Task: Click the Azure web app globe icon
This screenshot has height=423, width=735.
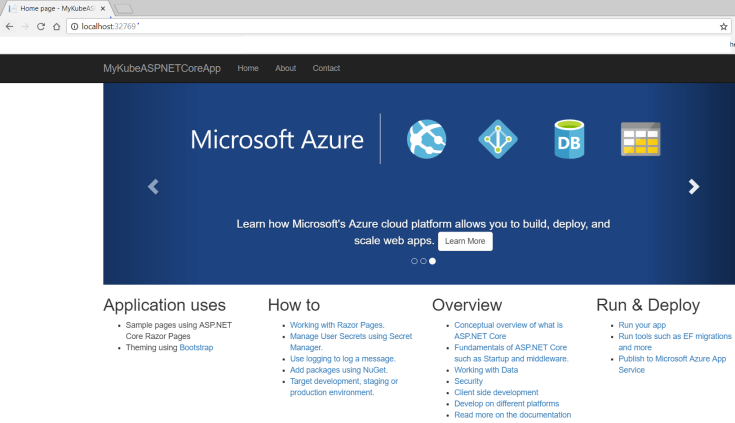Action: click(427, 139)
